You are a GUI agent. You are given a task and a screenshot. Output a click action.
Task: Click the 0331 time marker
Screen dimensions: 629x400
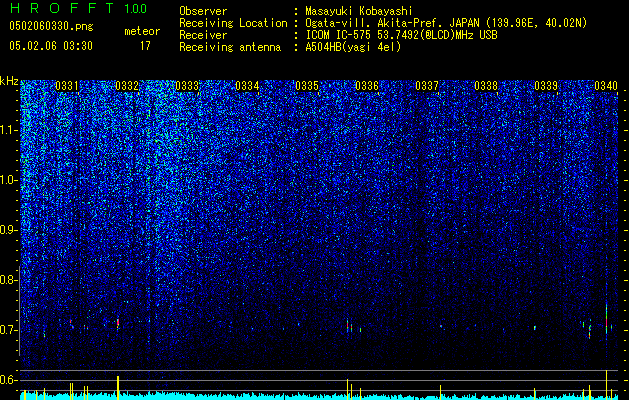tap(67, 86)
